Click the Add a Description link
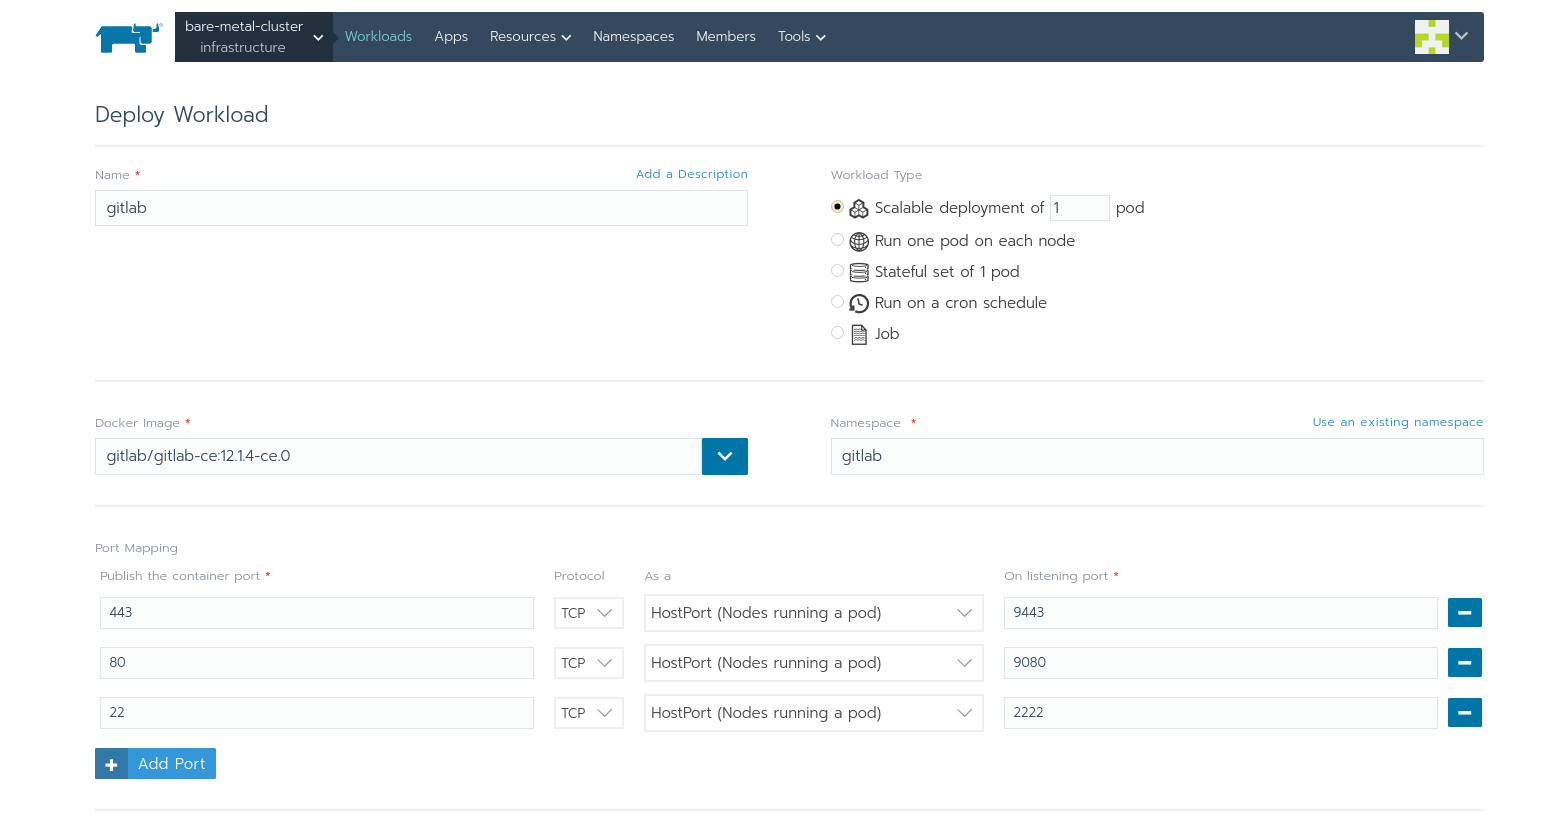The image size is (1541, 820). (691, 174)
